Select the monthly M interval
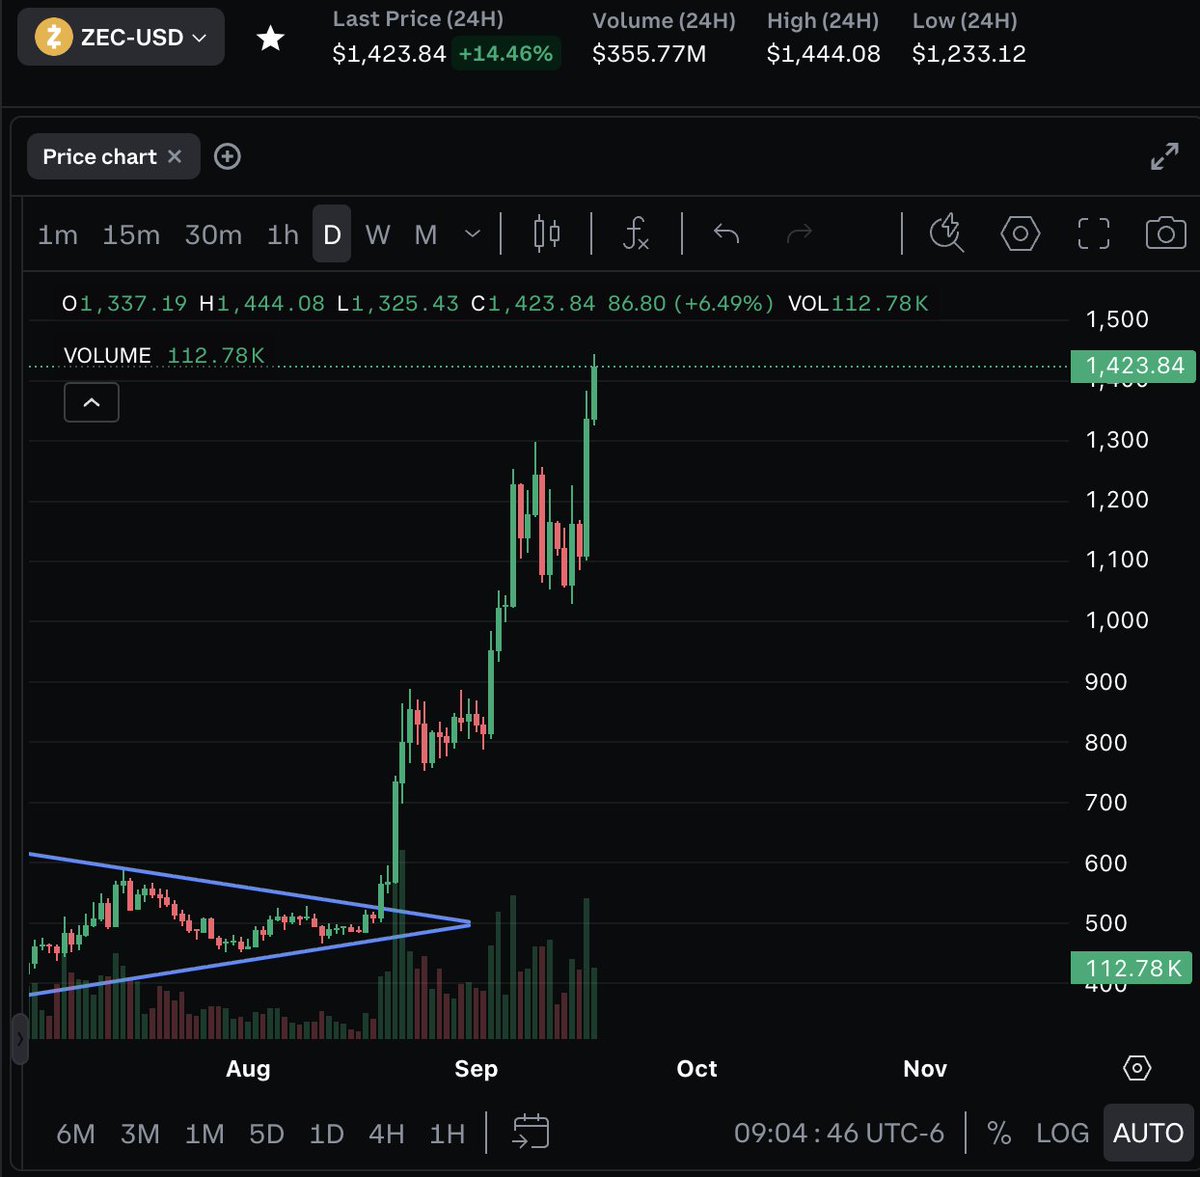This screenshot has height=1177, width=1200. coord(426,235)
